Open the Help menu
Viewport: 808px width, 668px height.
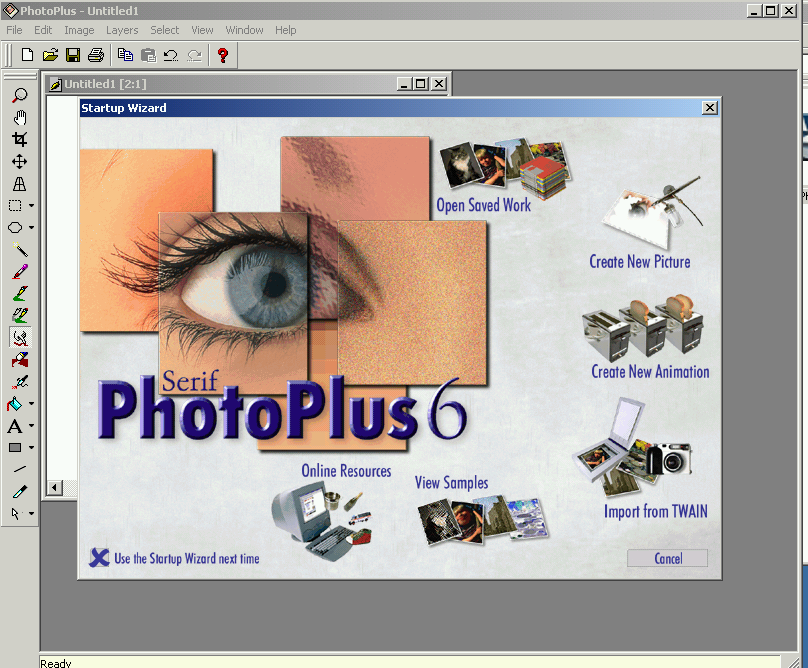click(285, 30)
